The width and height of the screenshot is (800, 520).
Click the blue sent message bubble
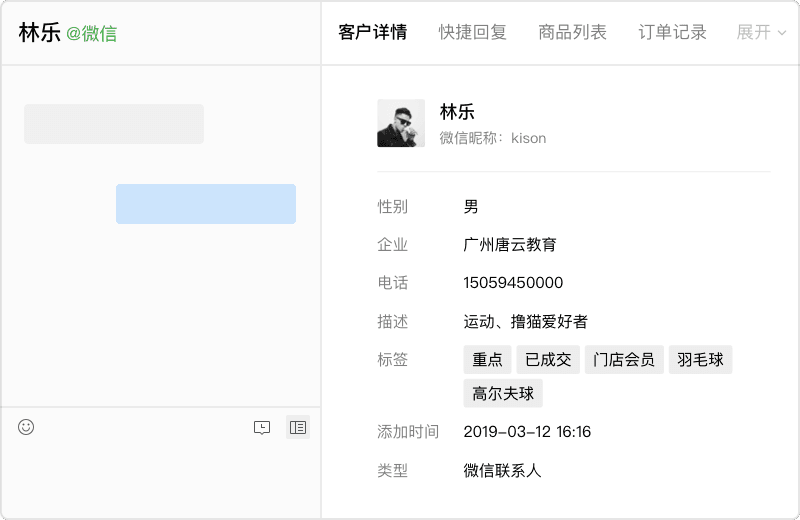[x=206, y=204]
